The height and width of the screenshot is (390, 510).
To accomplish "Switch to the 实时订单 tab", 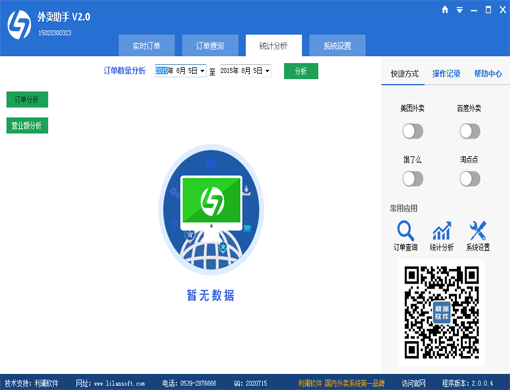I will pos(147,45).
